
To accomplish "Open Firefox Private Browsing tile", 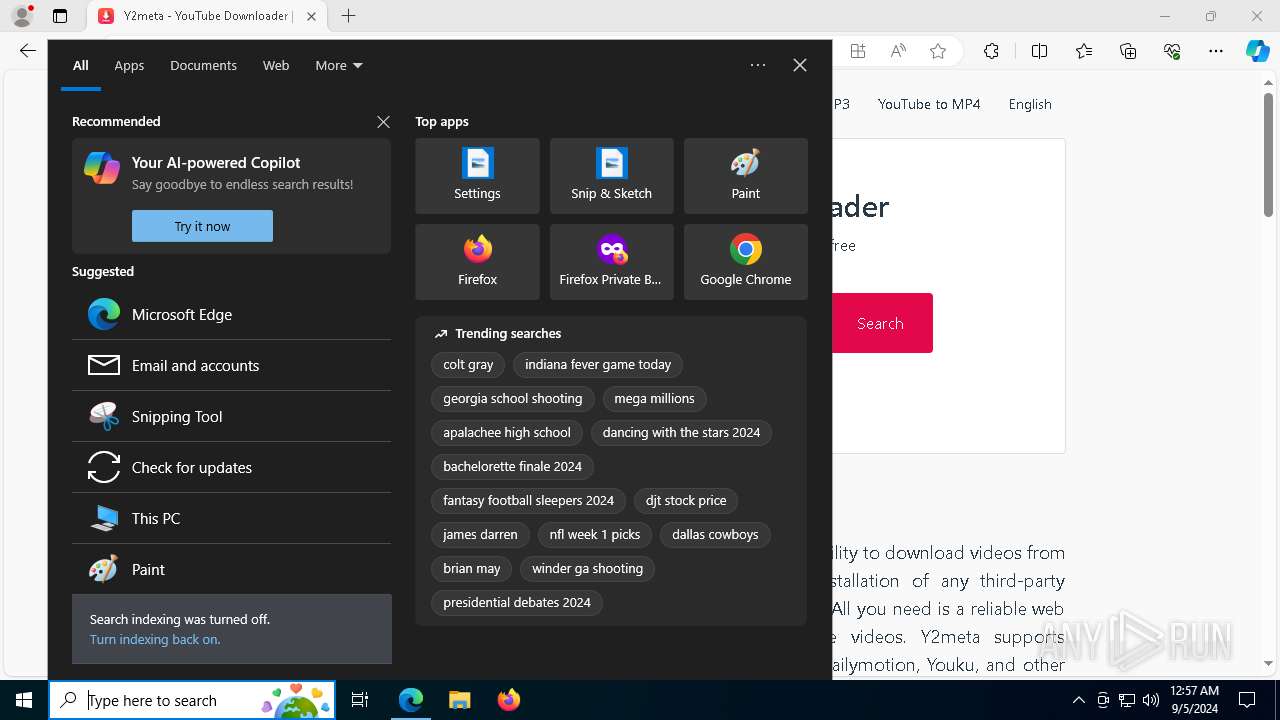I will [x=611, y=262].
